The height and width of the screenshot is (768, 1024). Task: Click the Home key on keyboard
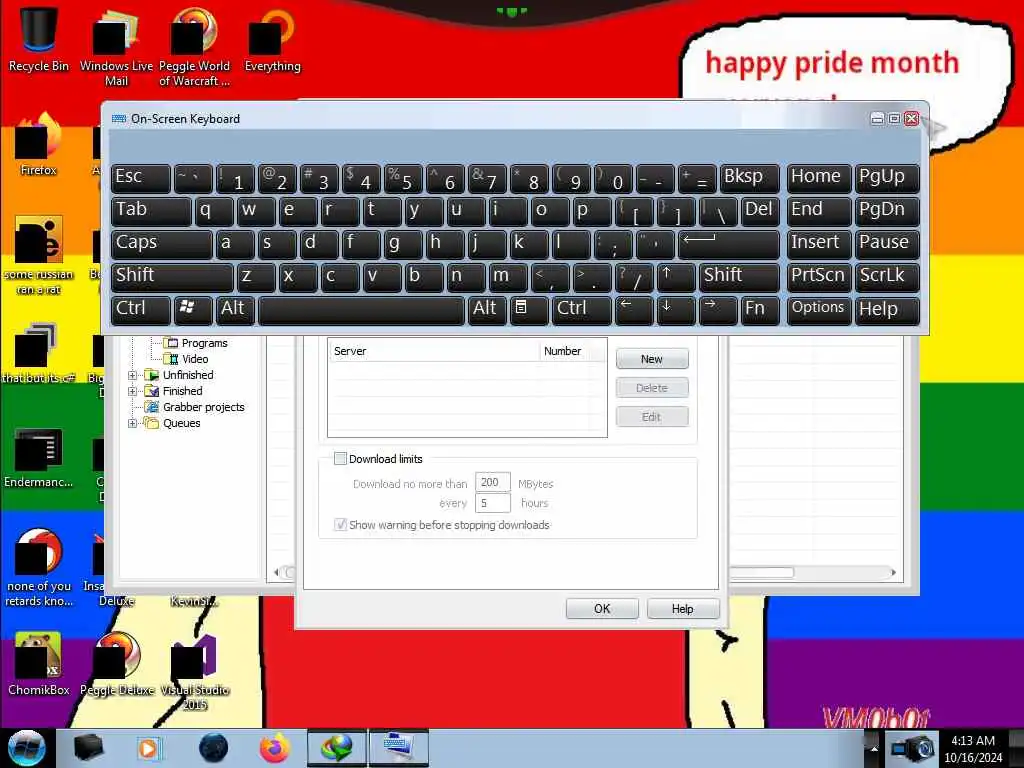[819, 178]
